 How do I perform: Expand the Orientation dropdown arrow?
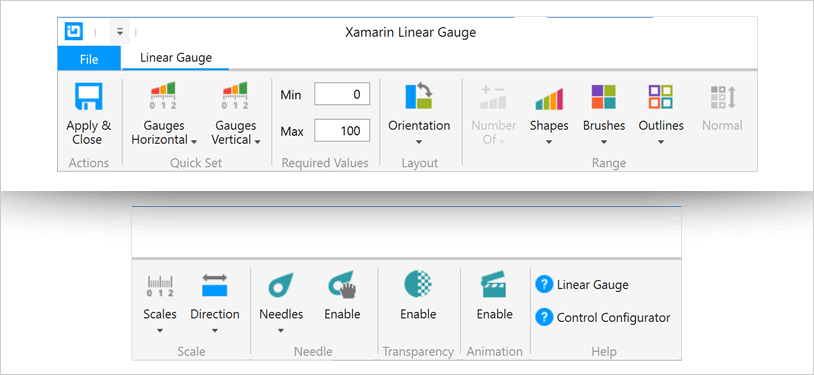(x=419, y=142)
